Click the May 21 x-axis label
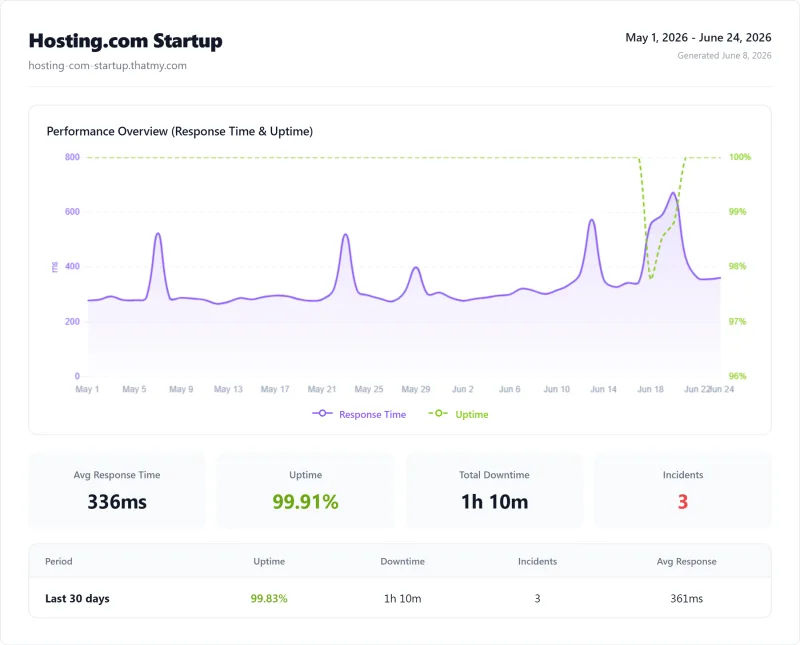800x645 pixels. coord(322,389)
